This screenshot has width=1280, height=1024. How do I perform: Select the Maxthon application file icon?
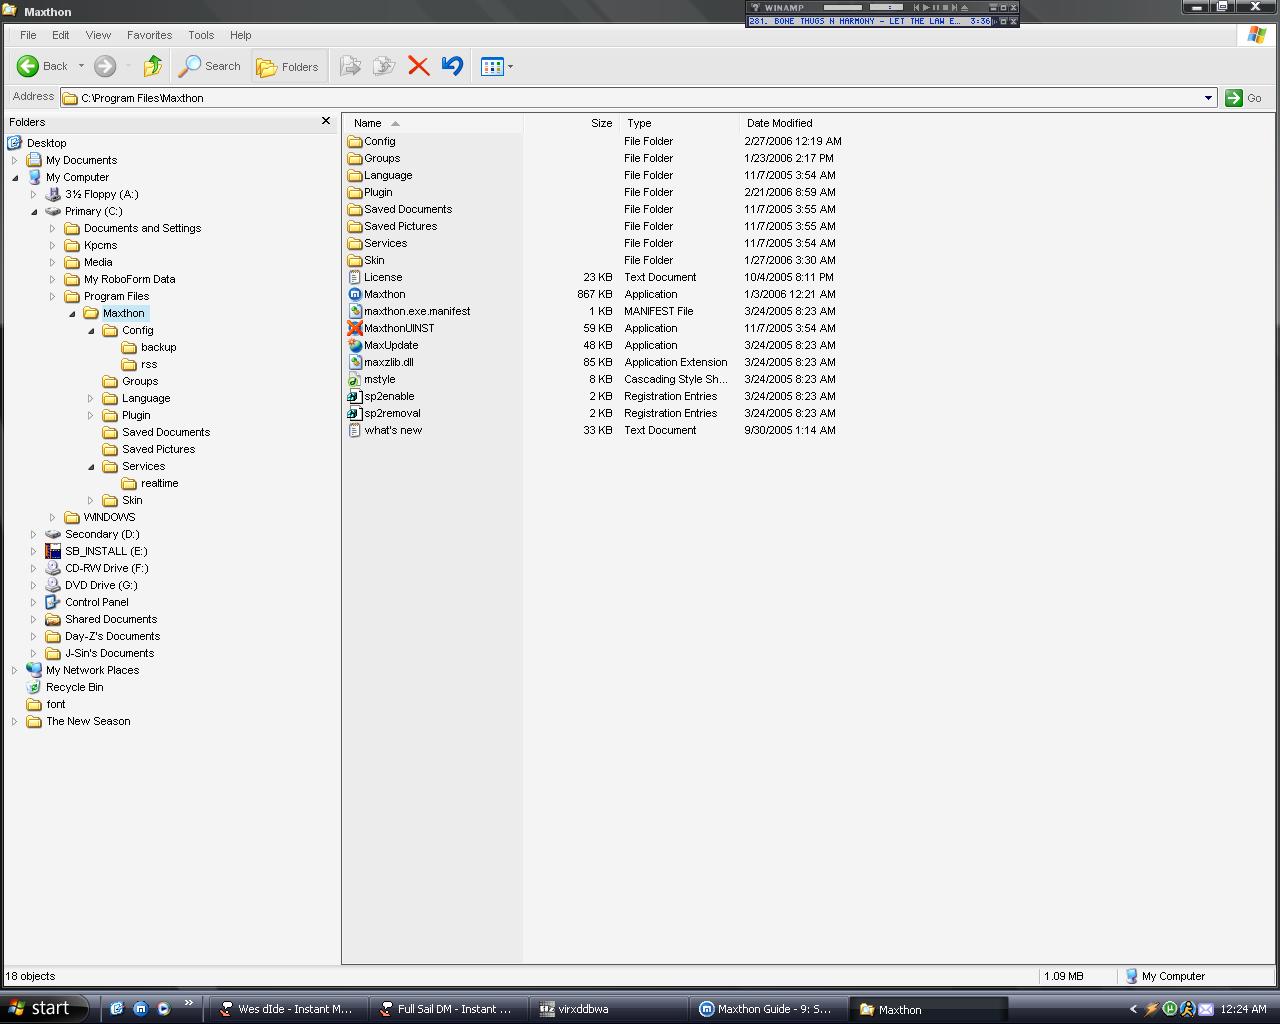(x=354, y=295)
